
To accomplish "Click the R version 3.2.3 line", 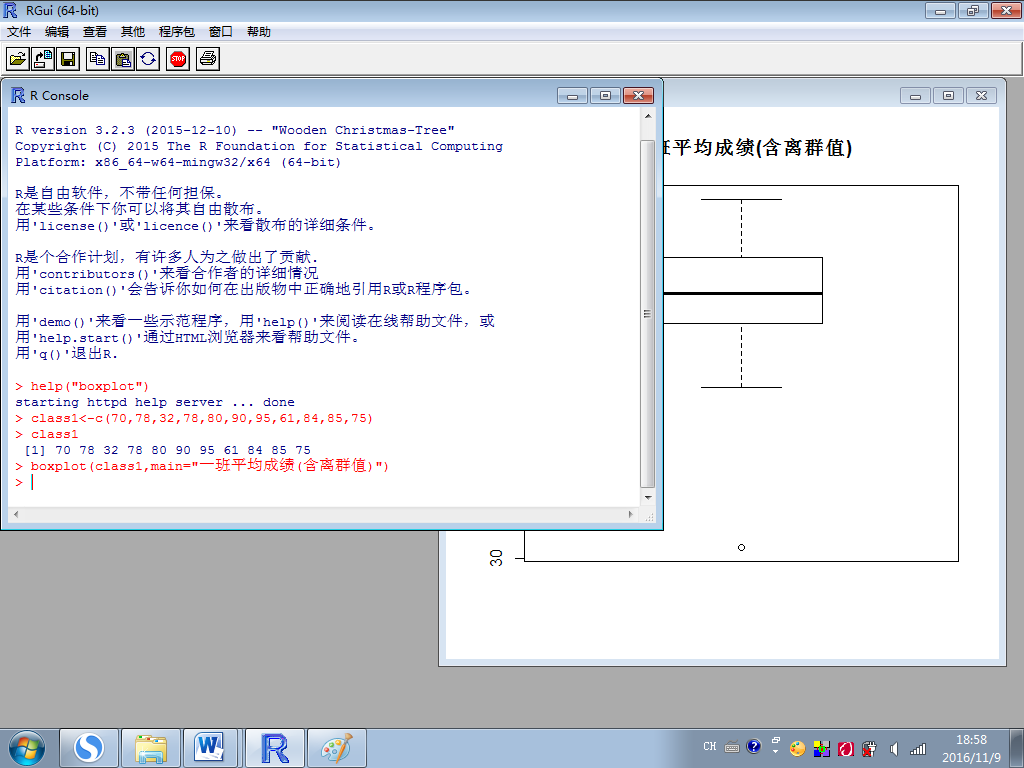I will [235, 131].
